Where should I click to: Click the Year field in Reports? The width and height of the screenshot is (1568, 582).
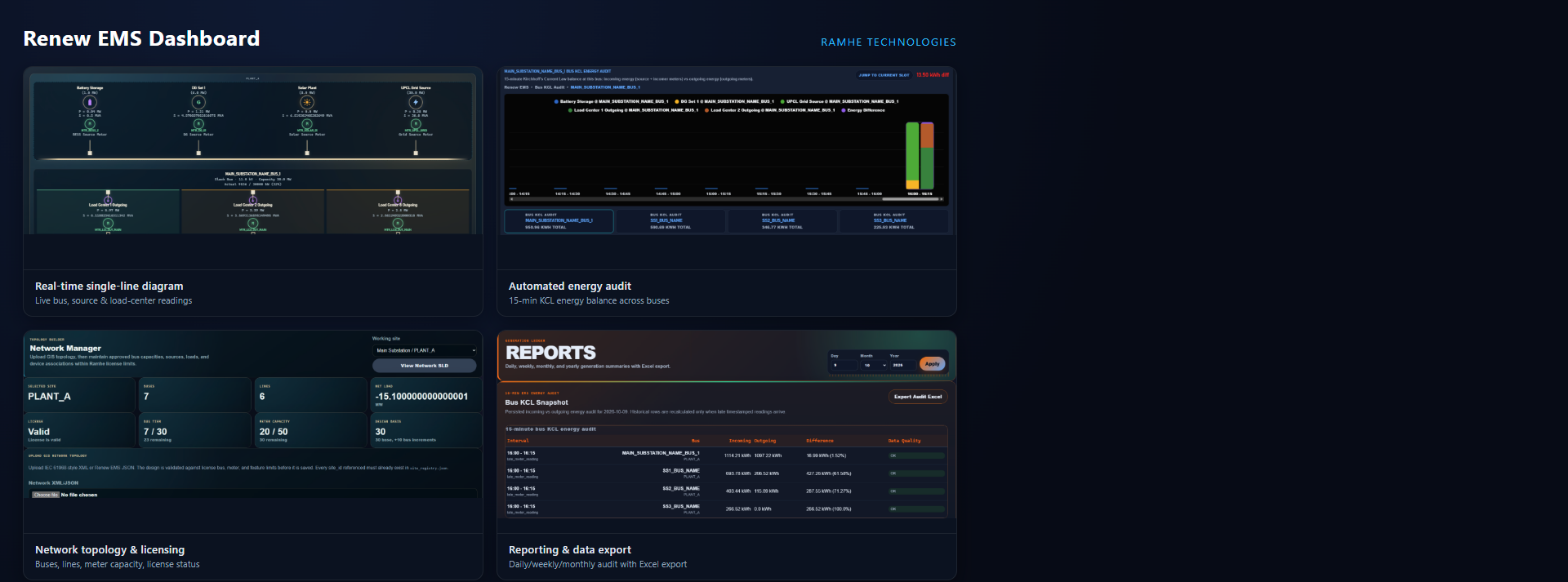pos(903,365)
